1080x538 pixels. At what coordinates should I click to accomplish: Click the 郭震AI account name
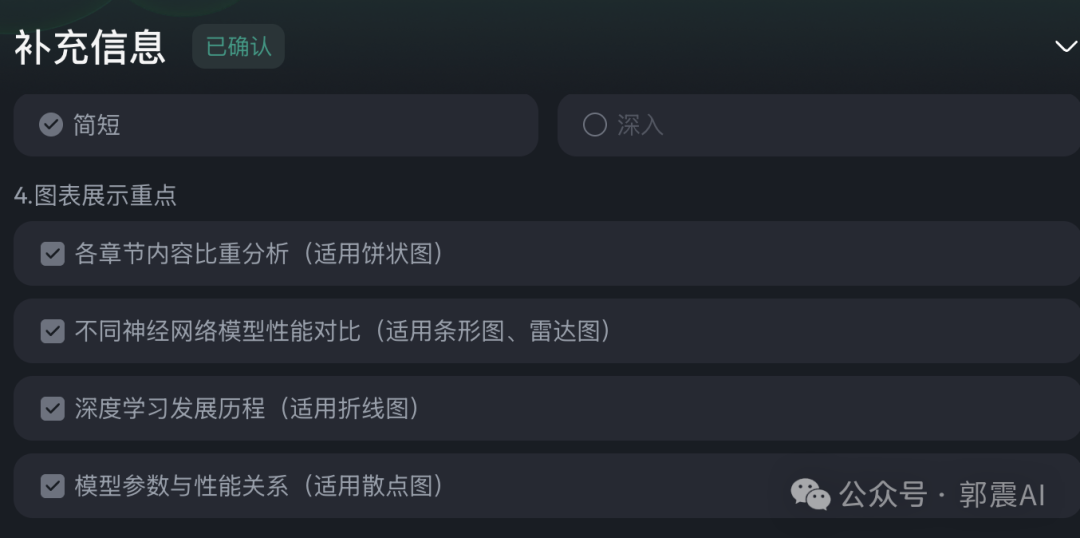tap(1002, 494)
